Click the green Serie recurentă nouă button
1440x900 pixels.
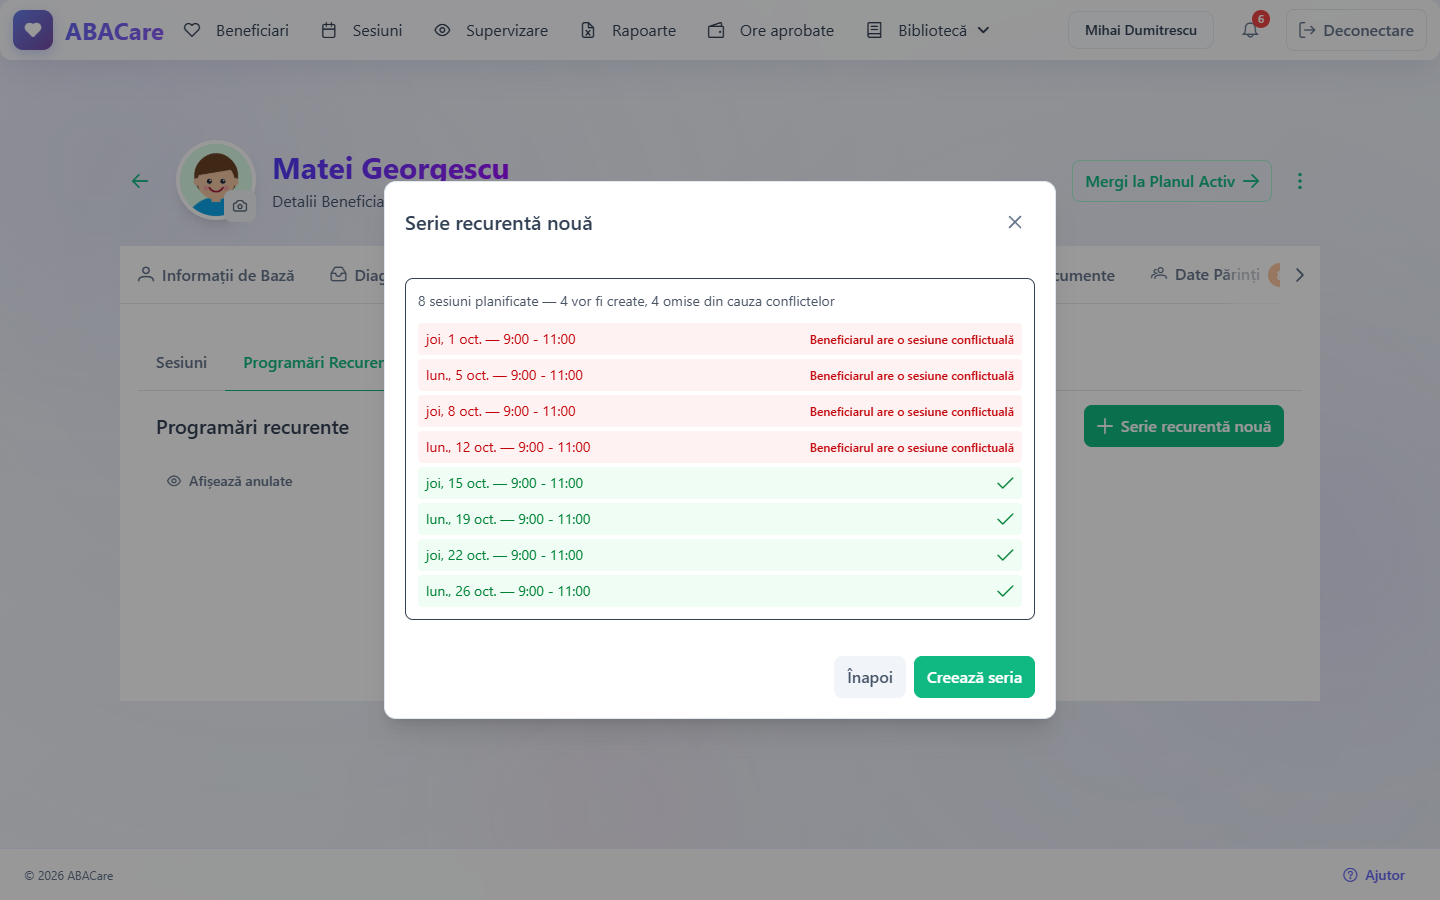pos(1184,426)
